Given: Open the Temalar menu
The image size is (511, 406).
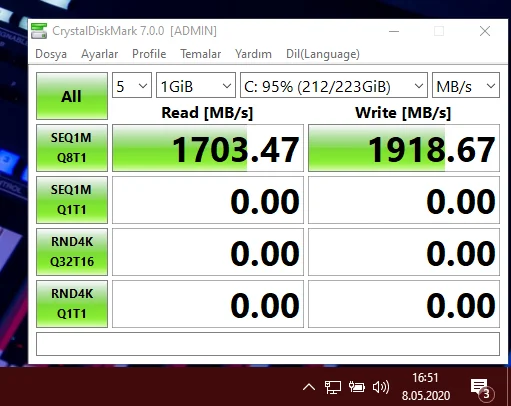Looking at the screenshot, I should click(x=201, y=54).
